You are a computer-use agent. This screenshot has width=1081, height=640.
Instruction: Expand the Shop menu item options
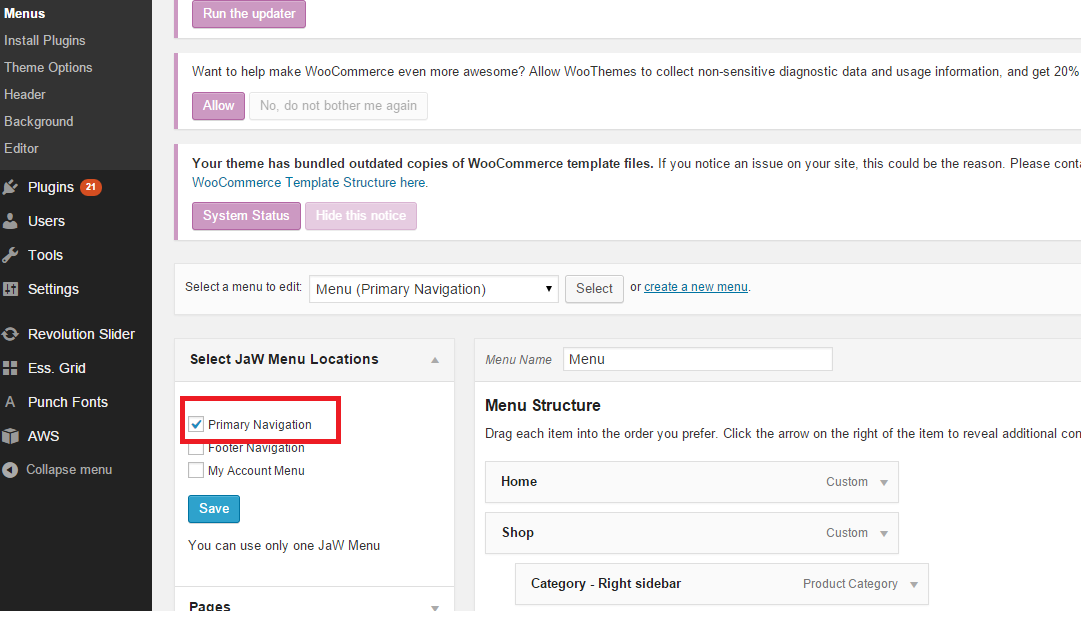883,533
